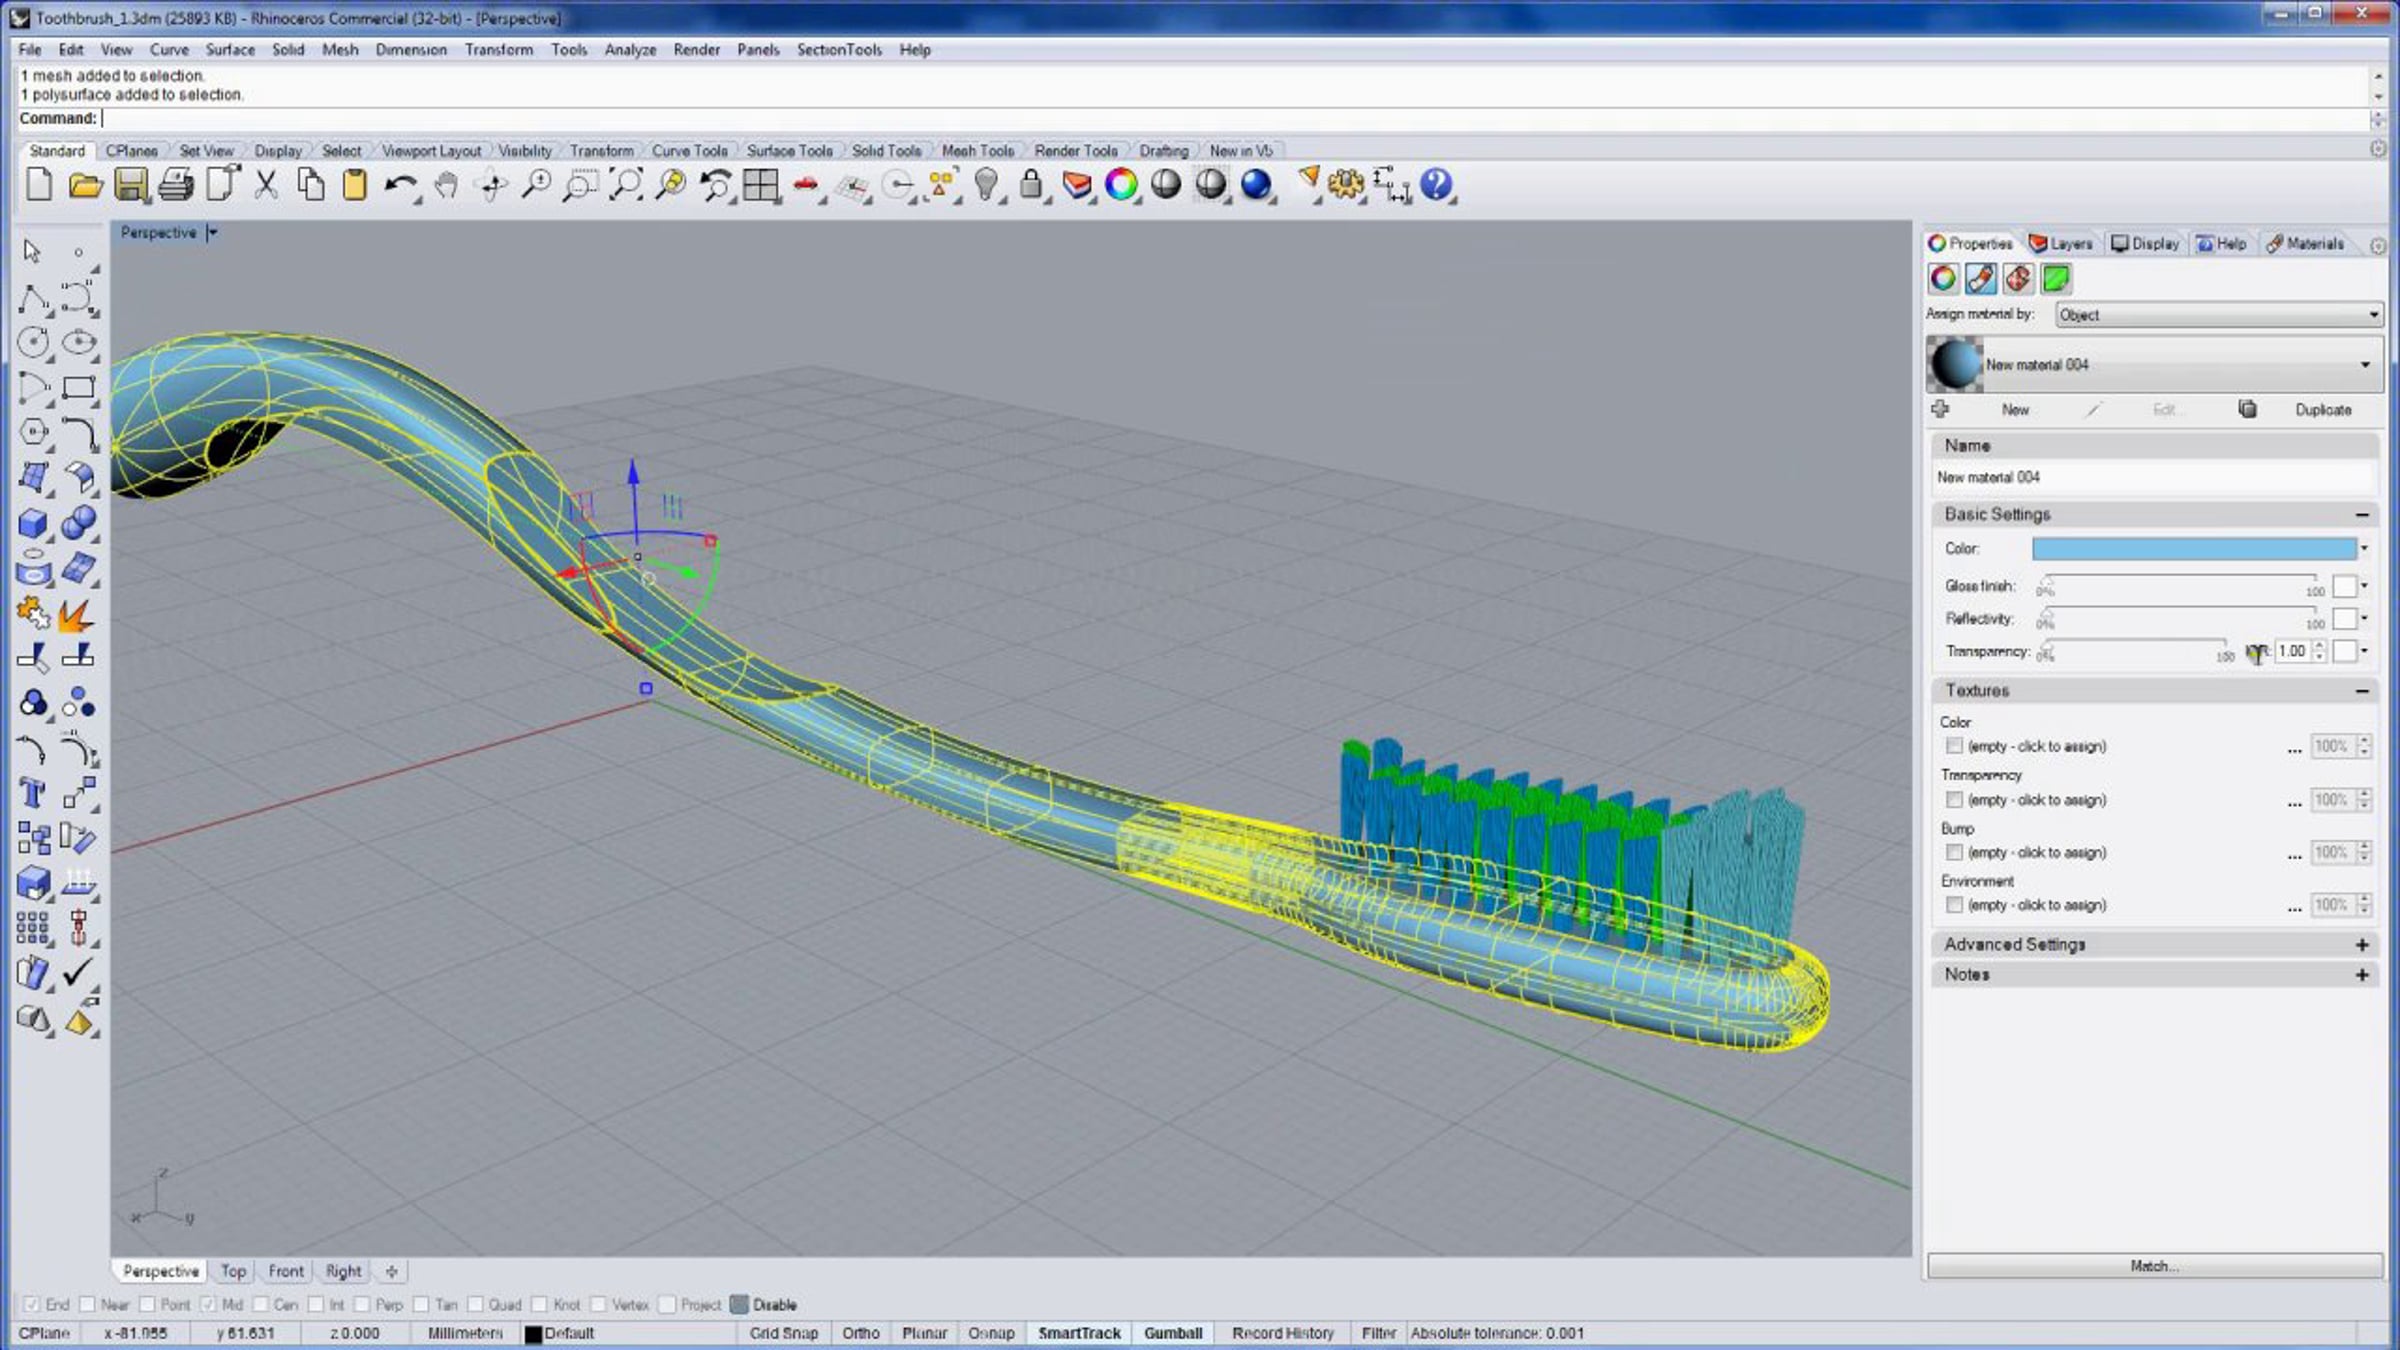This screenshot has height=1350, width=2400.
Task: Open the Surface menu
Action: point(230,50)
